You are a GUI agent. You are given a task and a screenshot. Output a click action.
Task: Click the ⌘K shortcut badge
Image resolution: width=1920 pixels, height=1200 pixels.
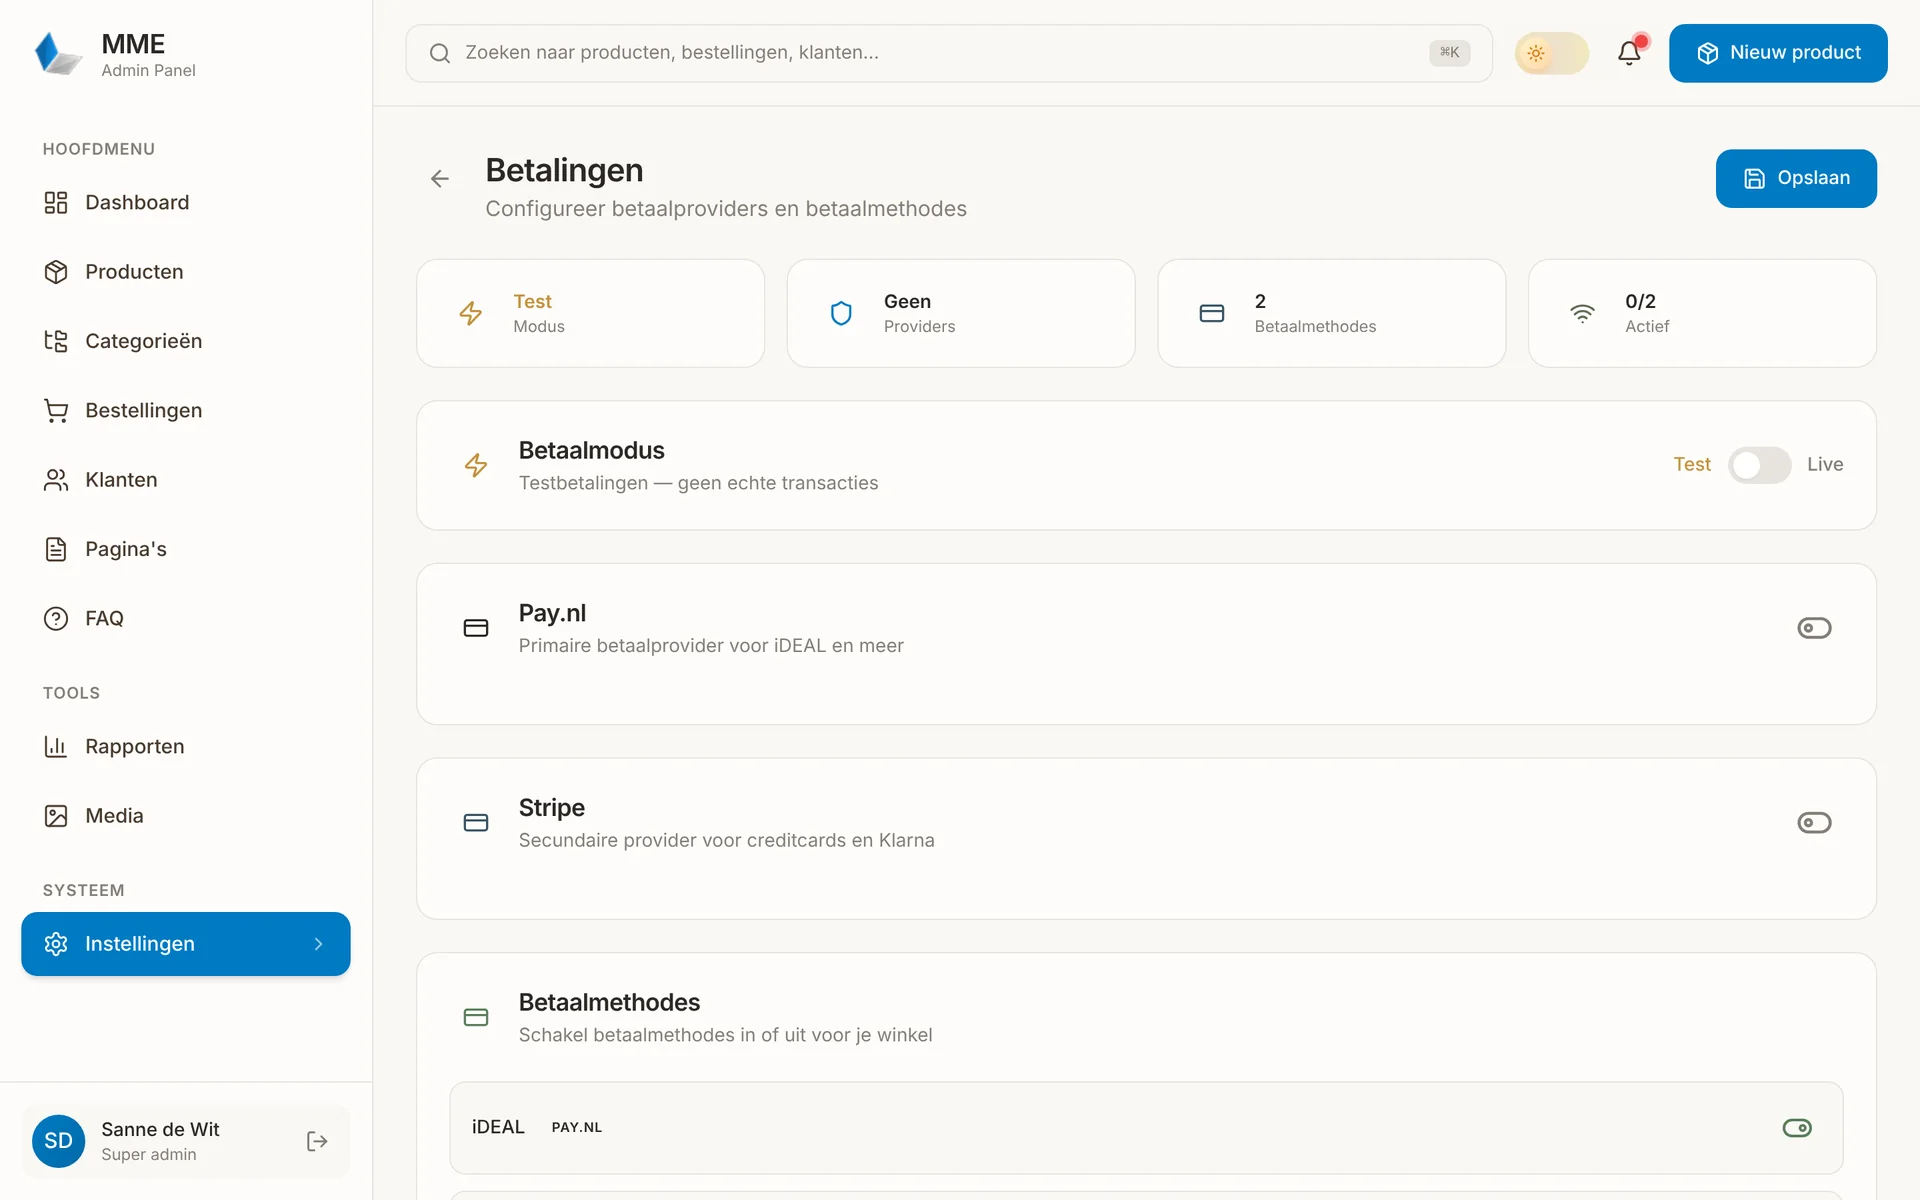click(x=1449, y=53)
